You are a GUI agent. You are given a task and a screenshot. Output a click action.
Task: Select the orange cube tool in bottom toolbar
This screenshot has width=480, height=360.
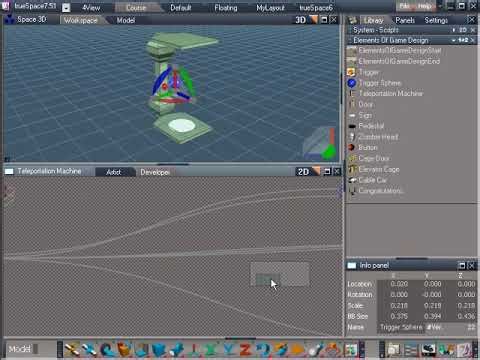point(124,349)
